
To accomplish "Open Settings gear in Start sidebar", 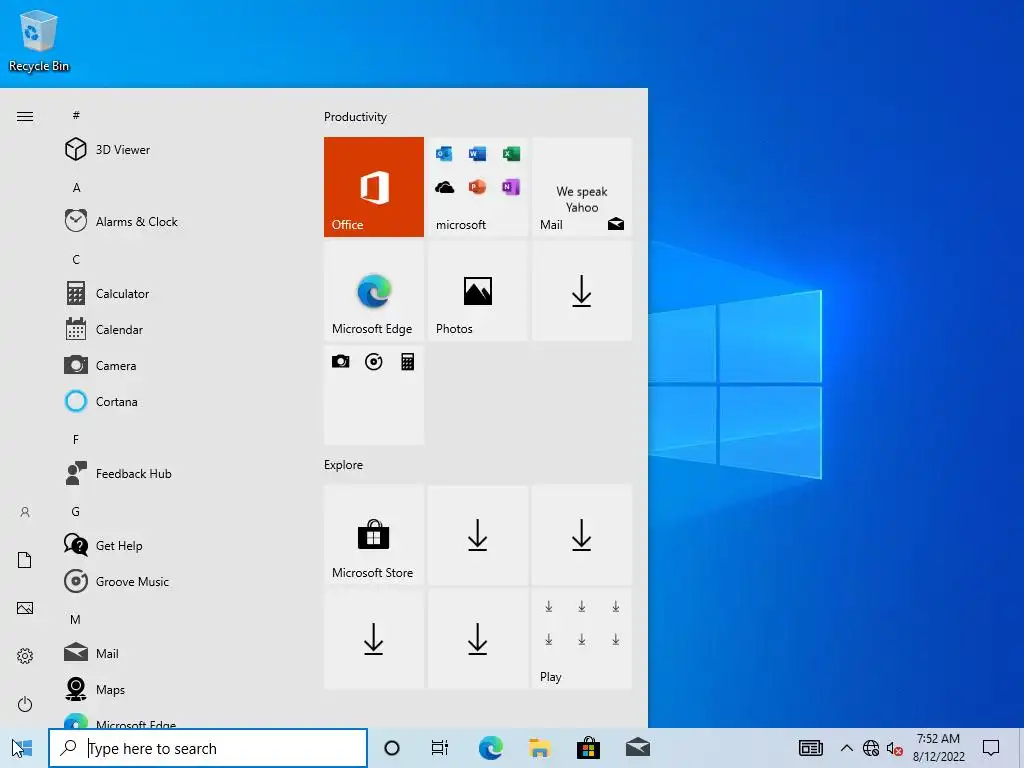I will (25, 656).
